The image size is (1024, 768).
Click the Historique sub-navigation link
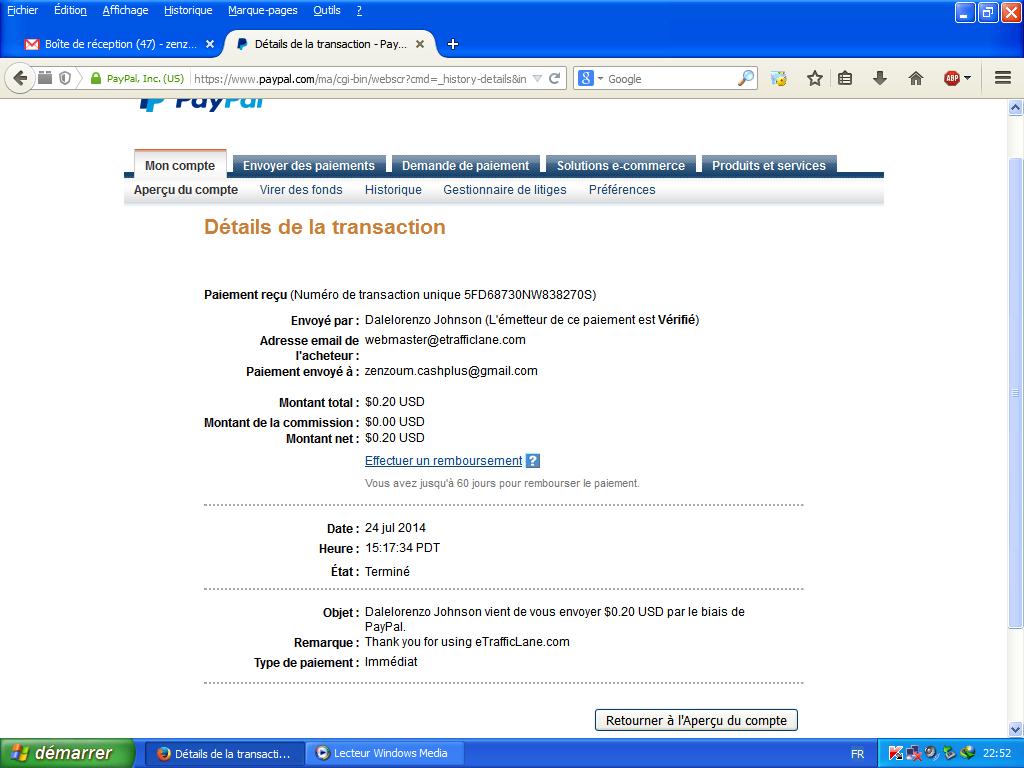click(x=393, y=189)
